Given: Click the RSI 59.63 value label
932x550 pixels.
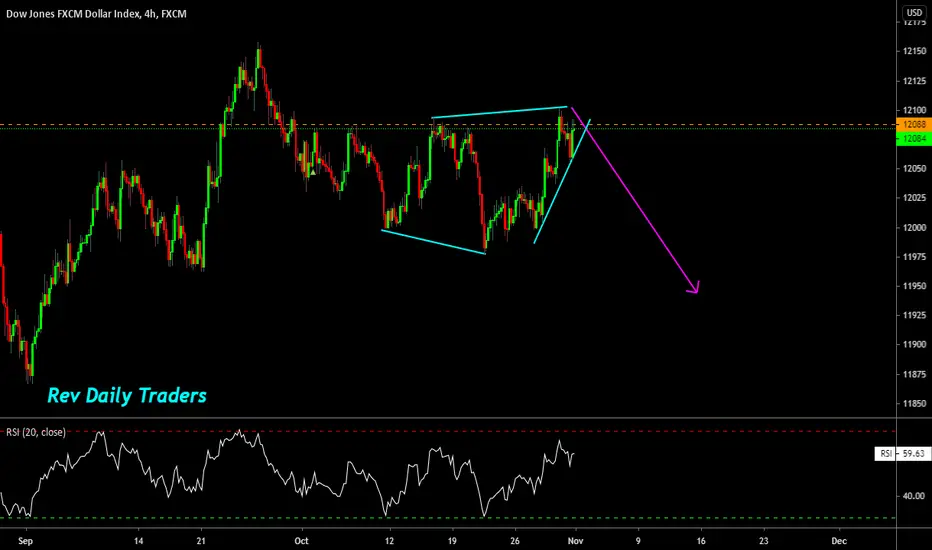Looking at the screenshot, I should coord(903,454).
